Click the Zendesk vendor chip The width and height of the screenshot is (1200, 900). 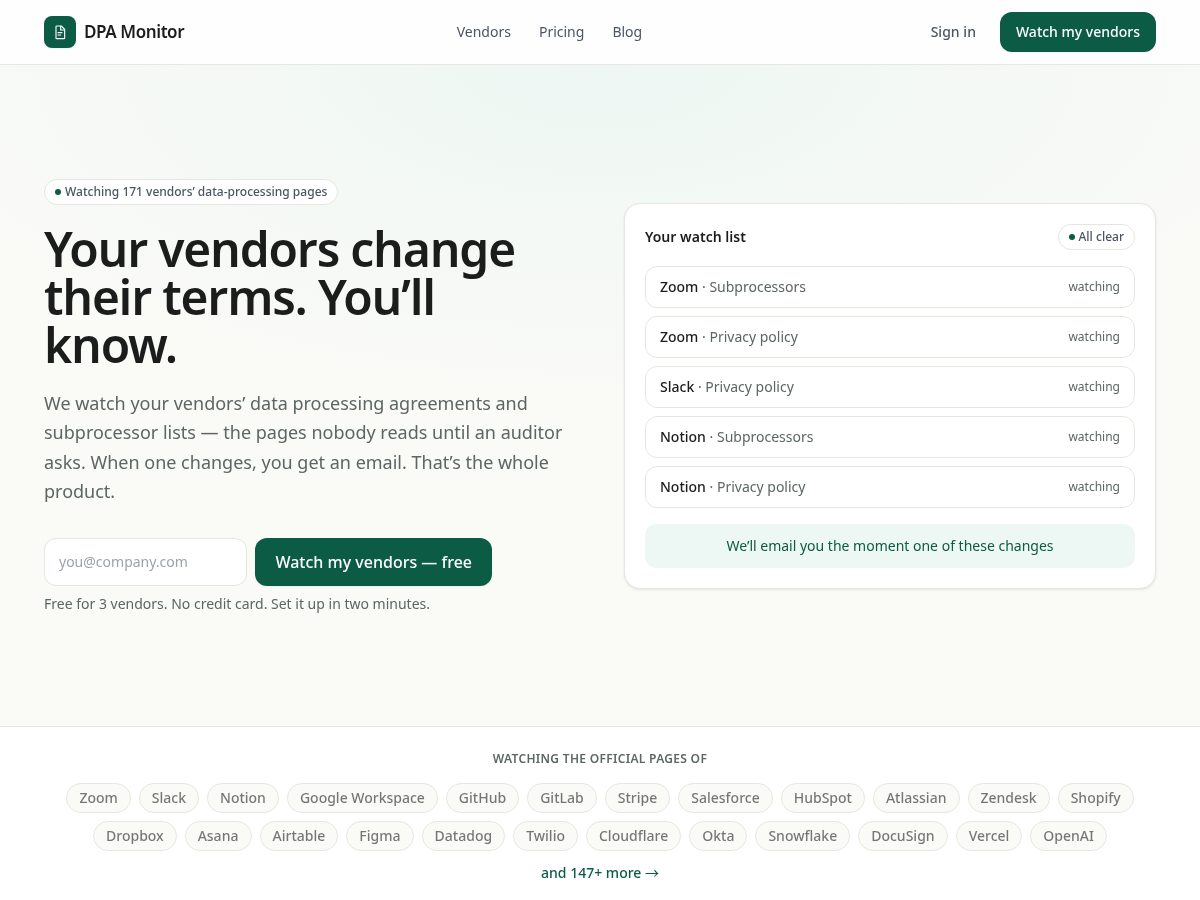1009,798
